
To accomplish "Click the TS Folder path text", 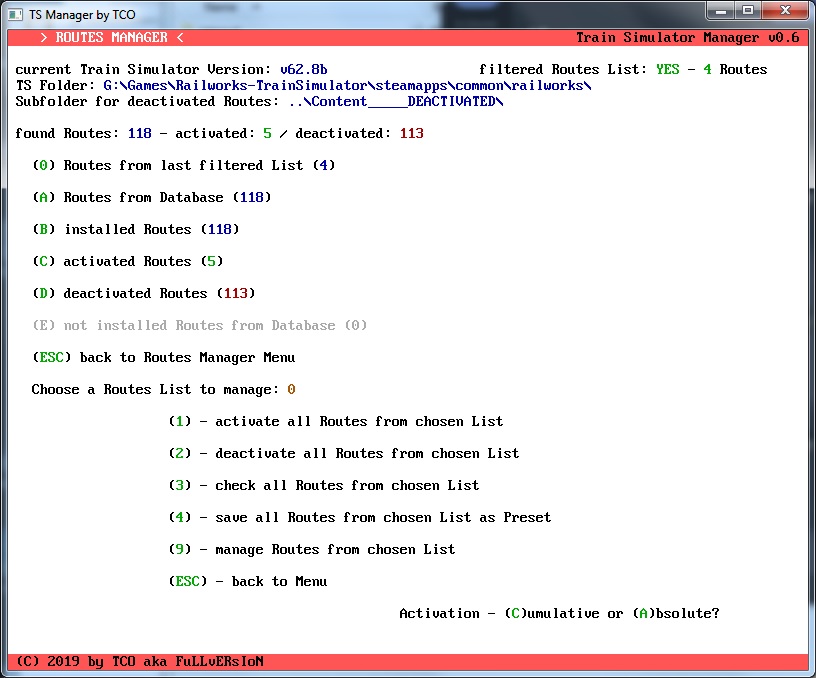I will (347, 86).
